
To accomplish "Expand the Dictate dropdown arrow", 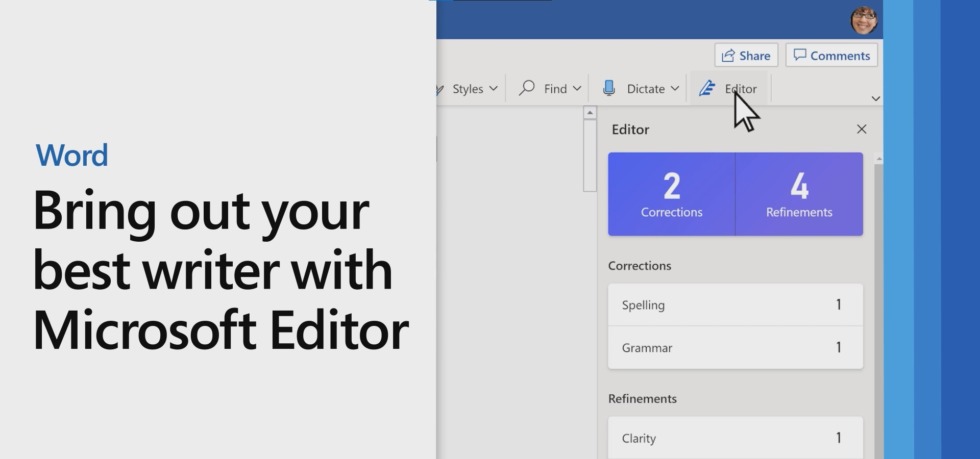I will (x=674, y=89).
